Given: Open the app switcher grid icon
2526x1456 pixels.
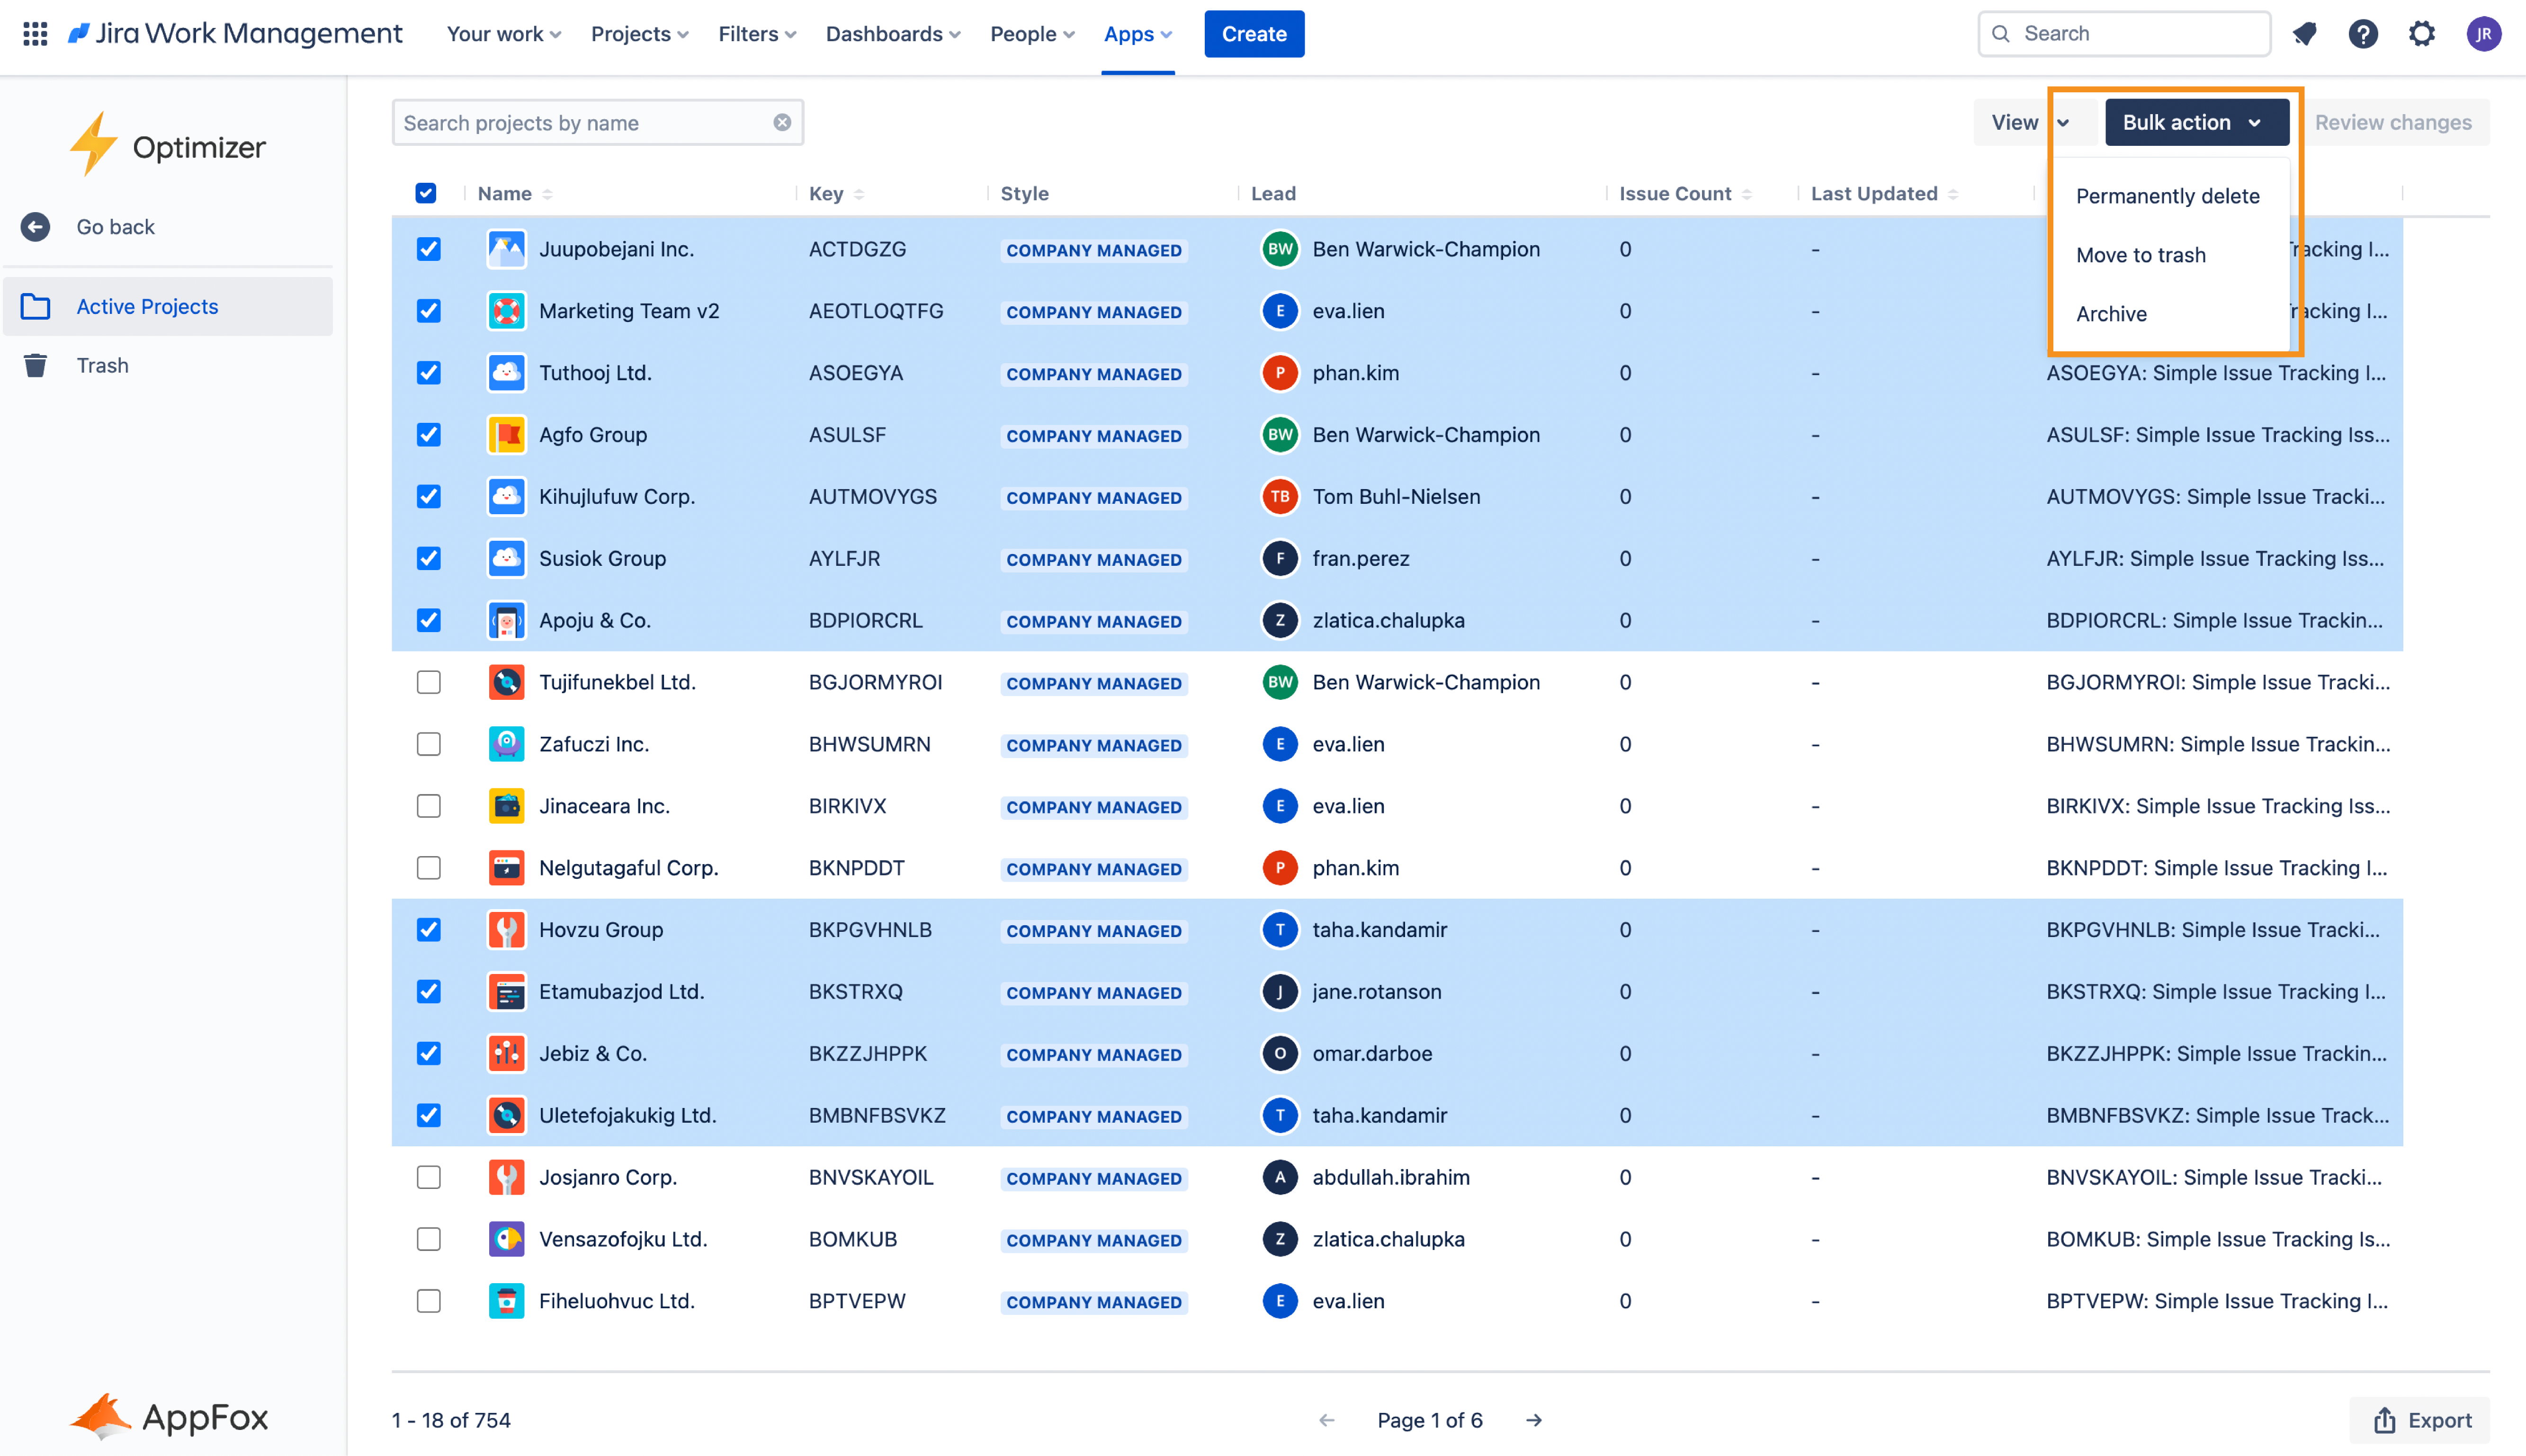Looking at the screenshot, I should pos(35,34).
